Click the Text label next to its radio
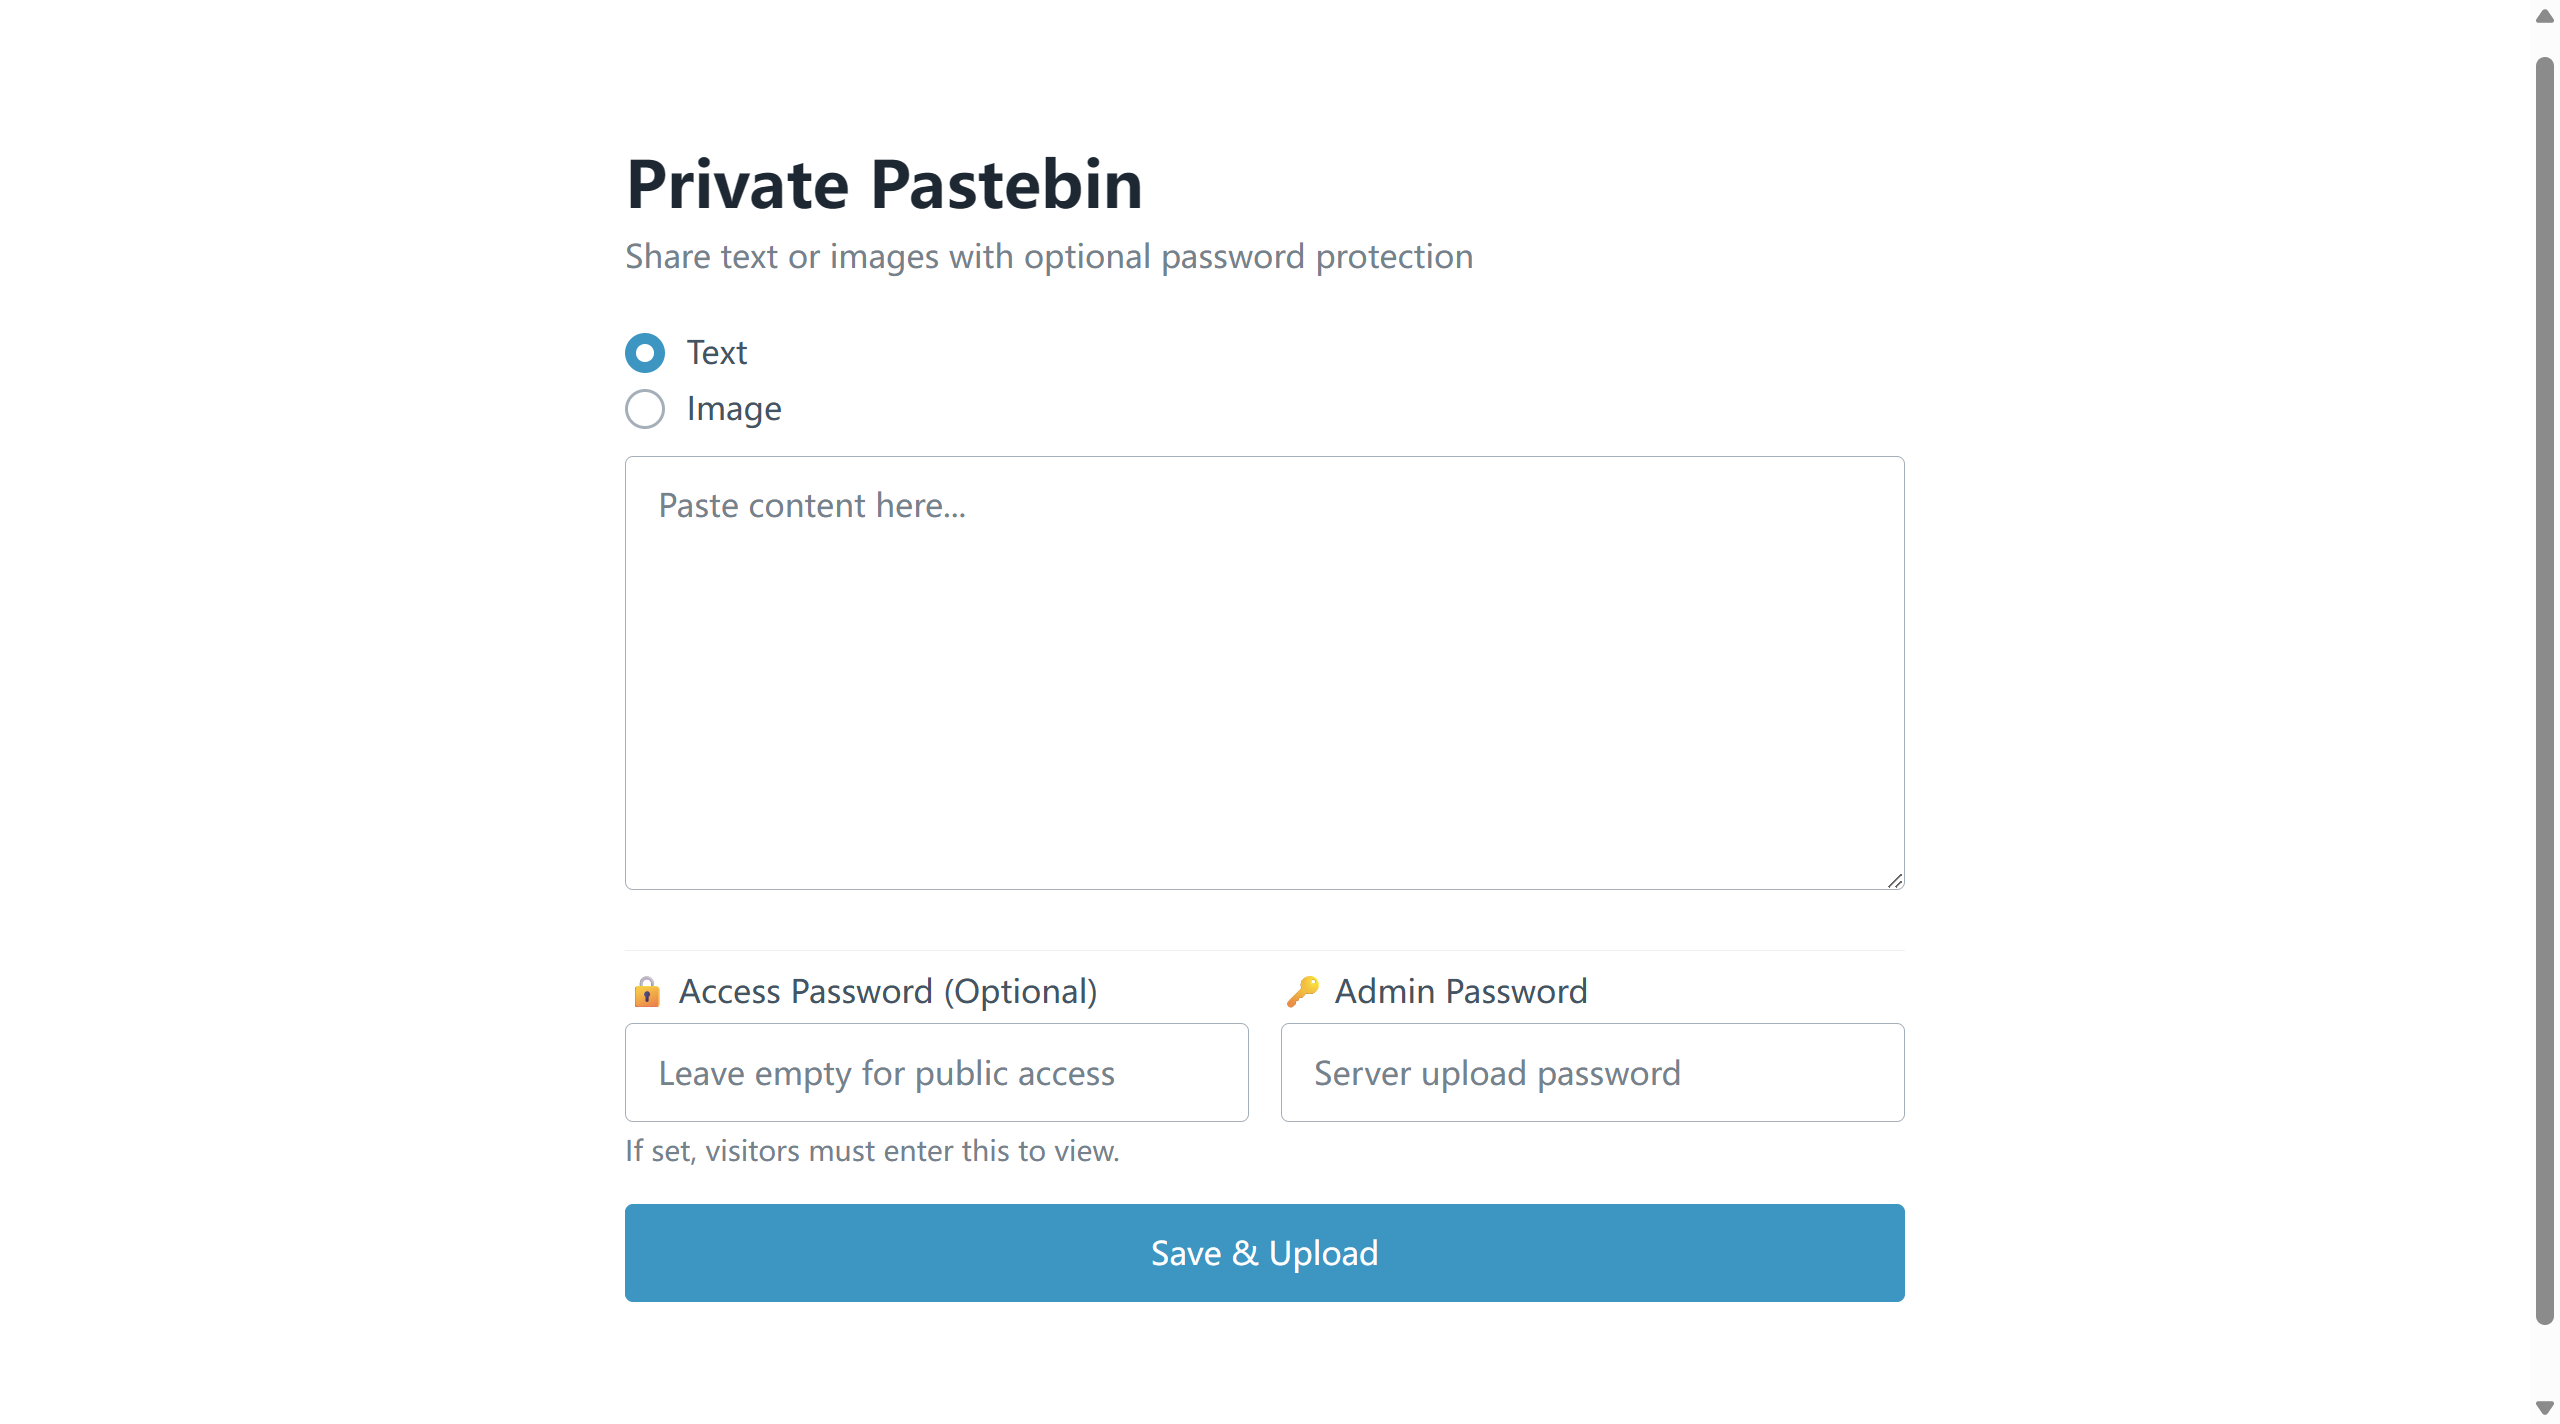Viewport: 2560px width, 1424px height. [716, 352]
